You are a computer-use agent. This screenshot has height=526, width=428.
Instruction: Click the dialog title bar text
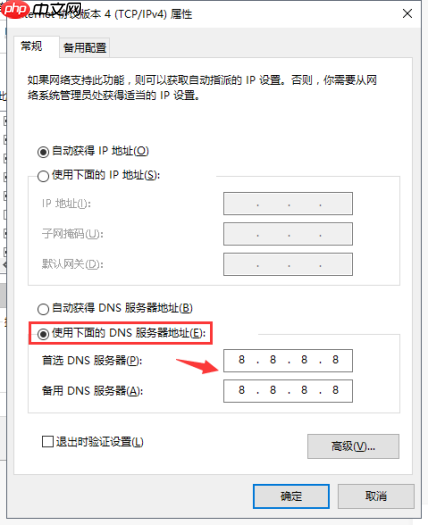(108, 14)
